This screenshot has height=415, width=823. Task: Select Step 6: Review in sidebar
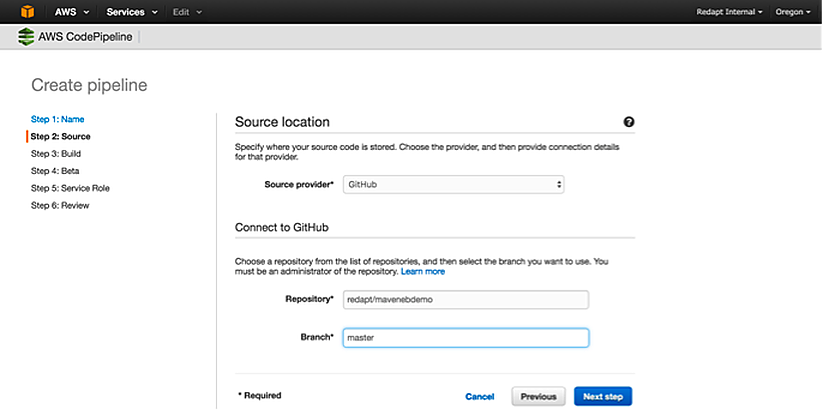(x=60, y=205)
